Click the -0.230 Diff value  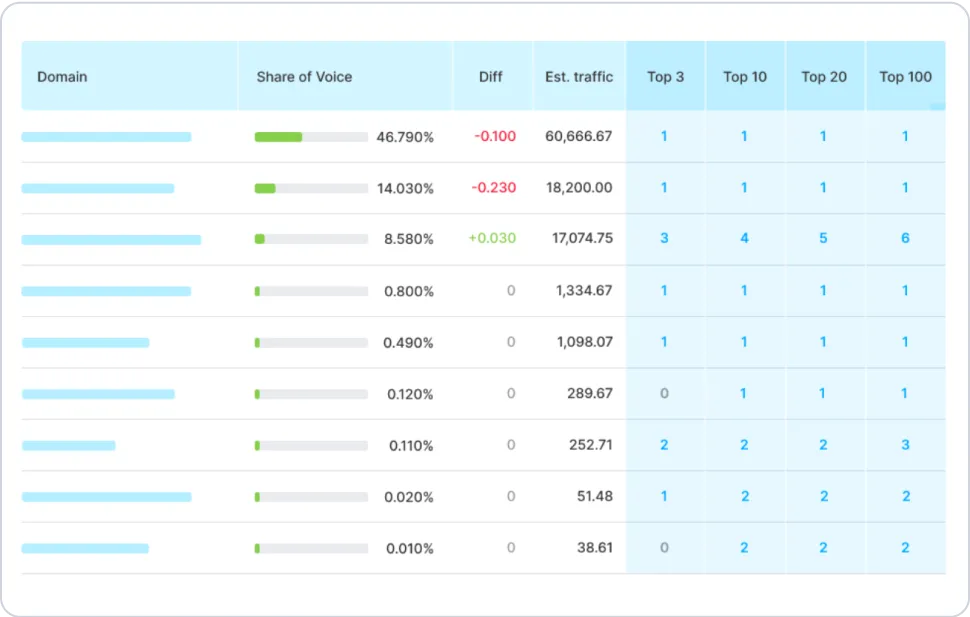pyautogui.click(x=495, y=188)
